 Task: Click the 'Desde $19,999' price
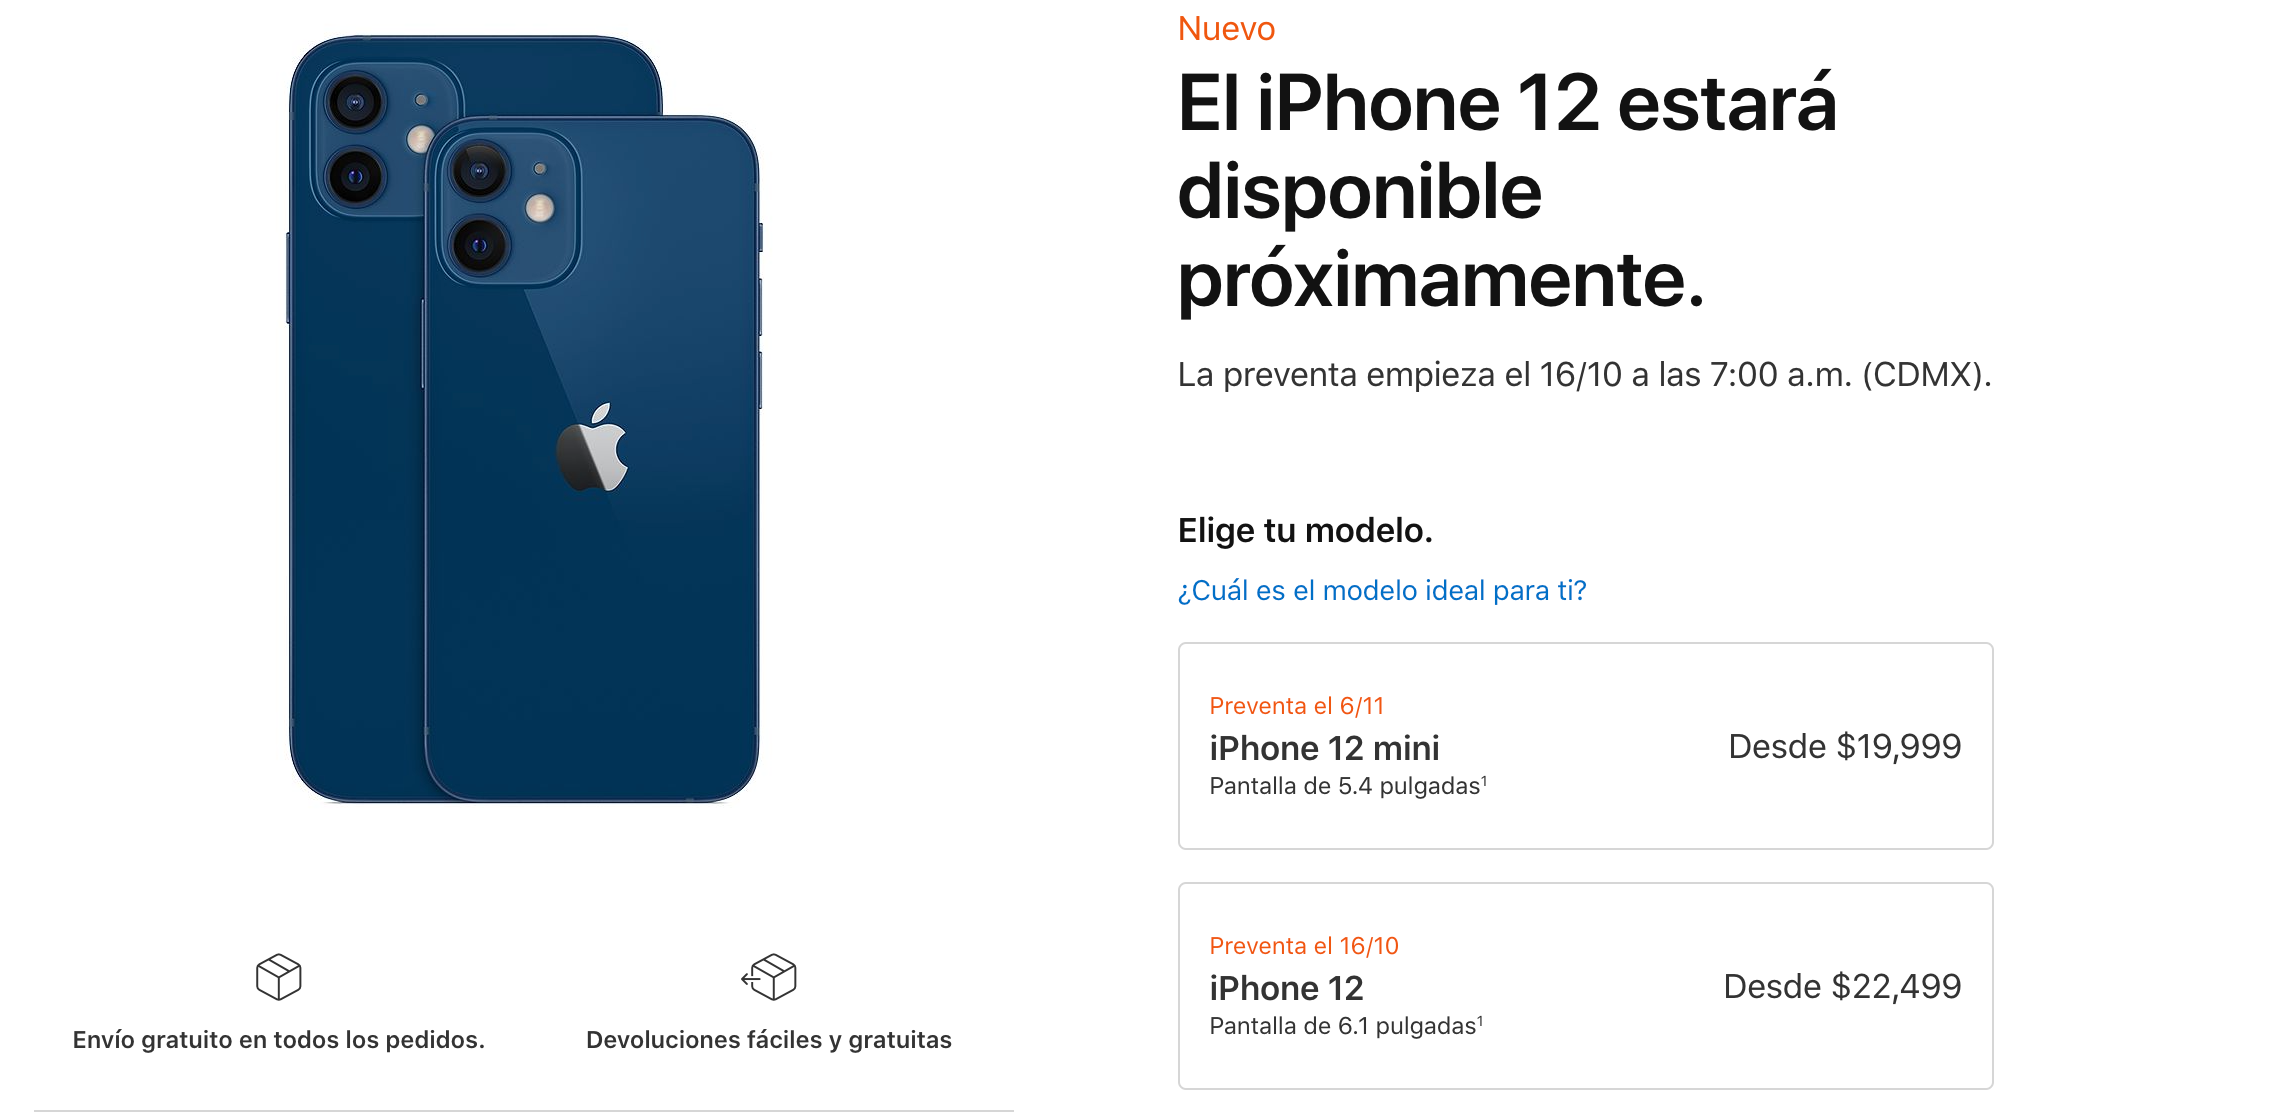[x=1845, y=747]
